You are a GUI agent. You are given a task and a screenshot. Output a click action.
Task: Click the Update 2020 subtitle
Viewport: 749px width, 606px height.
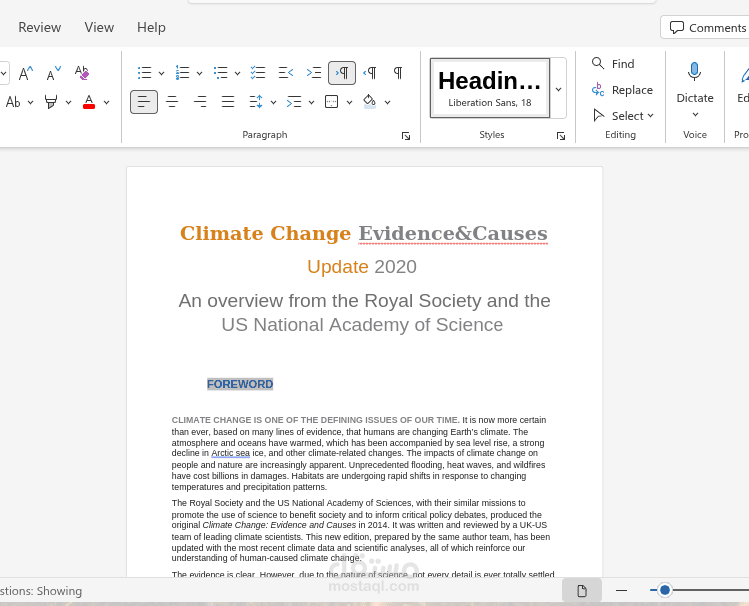[362, 266]
